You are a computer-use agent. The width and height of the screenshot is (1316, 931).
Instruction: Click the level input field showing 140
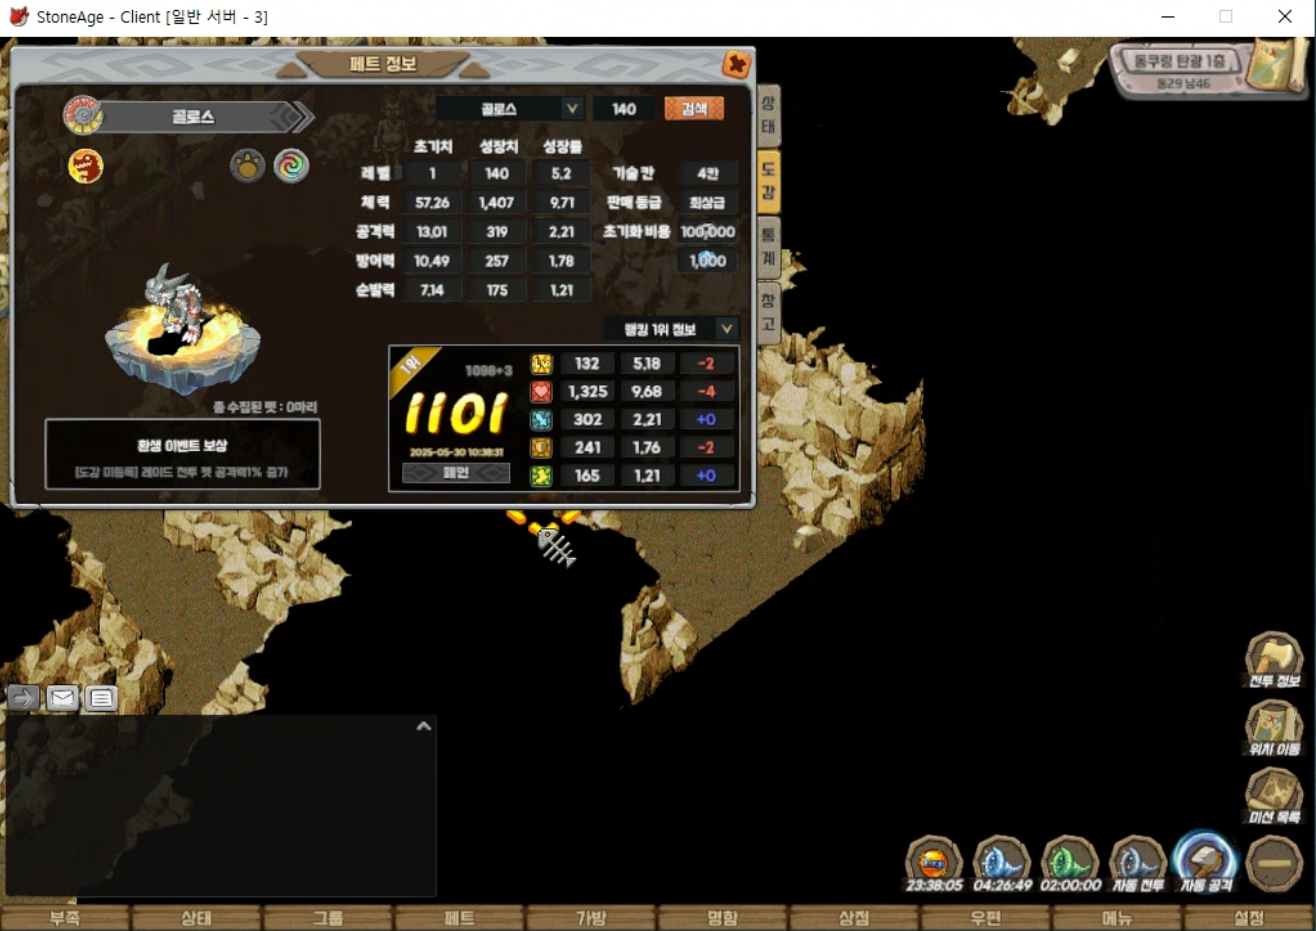[x=624, y=109]
